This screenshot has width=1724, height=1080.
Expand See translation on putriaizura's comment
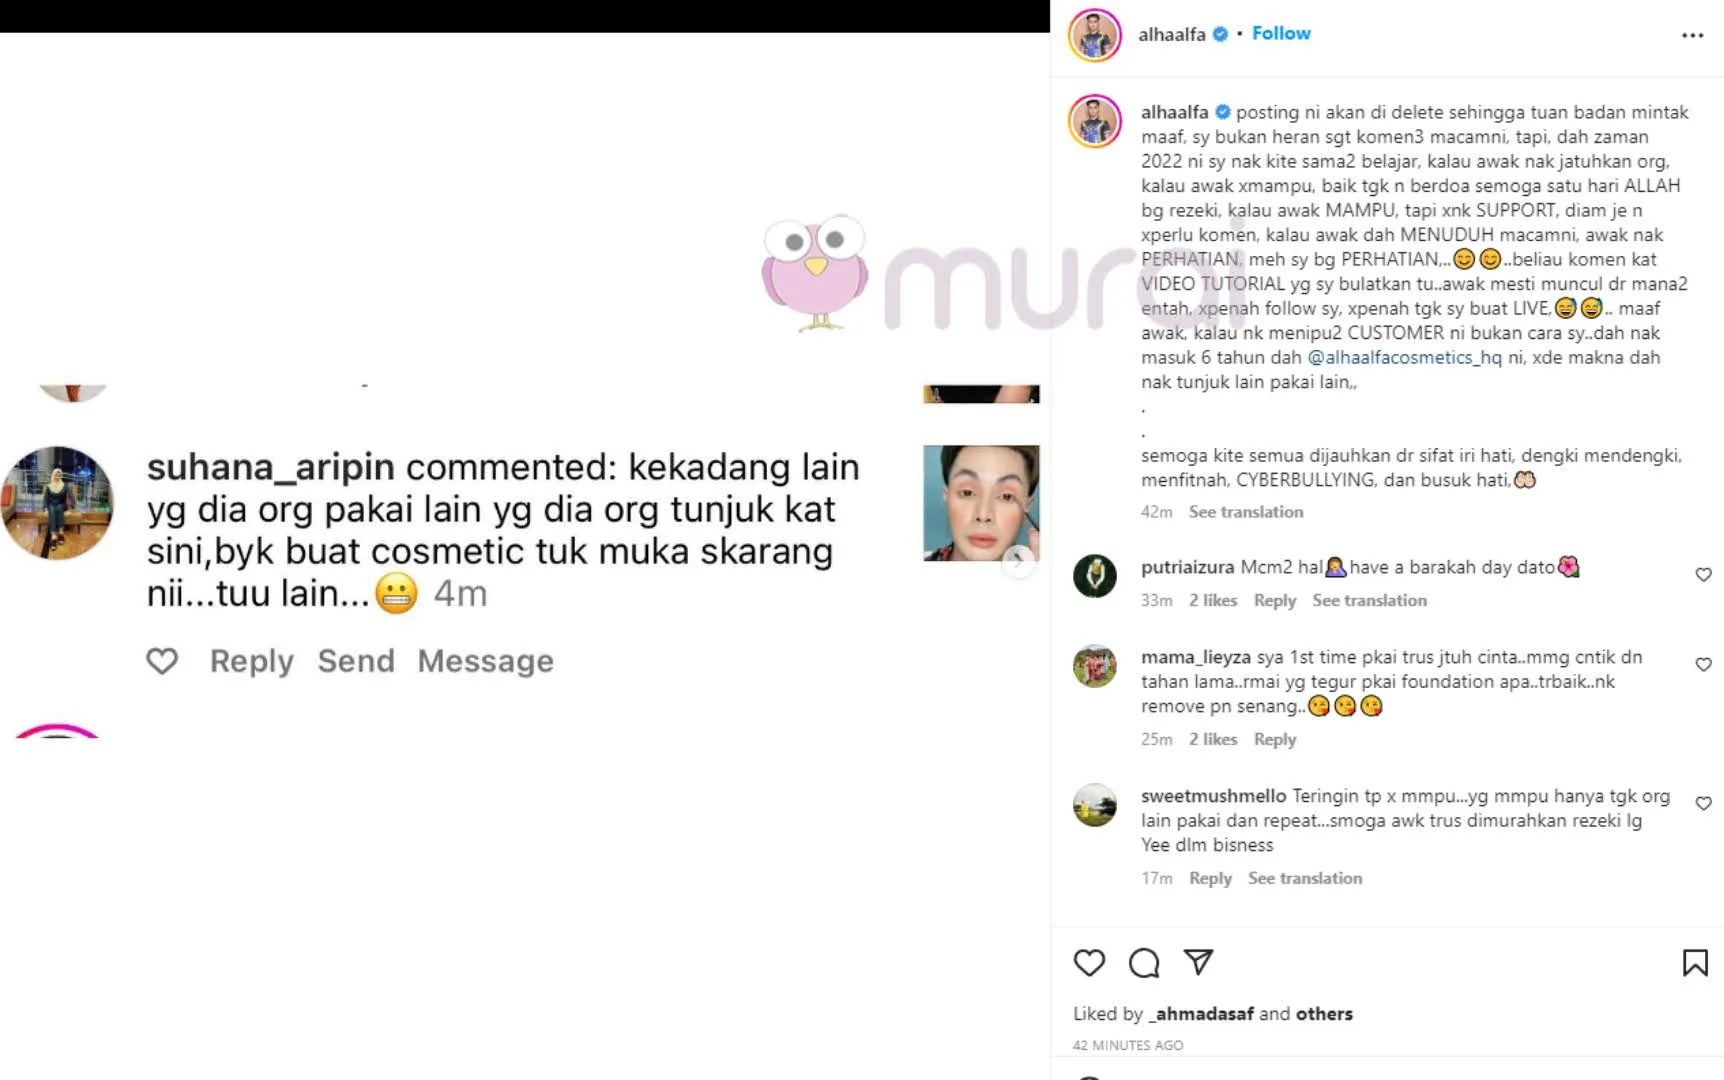(x=1369, y=600)
